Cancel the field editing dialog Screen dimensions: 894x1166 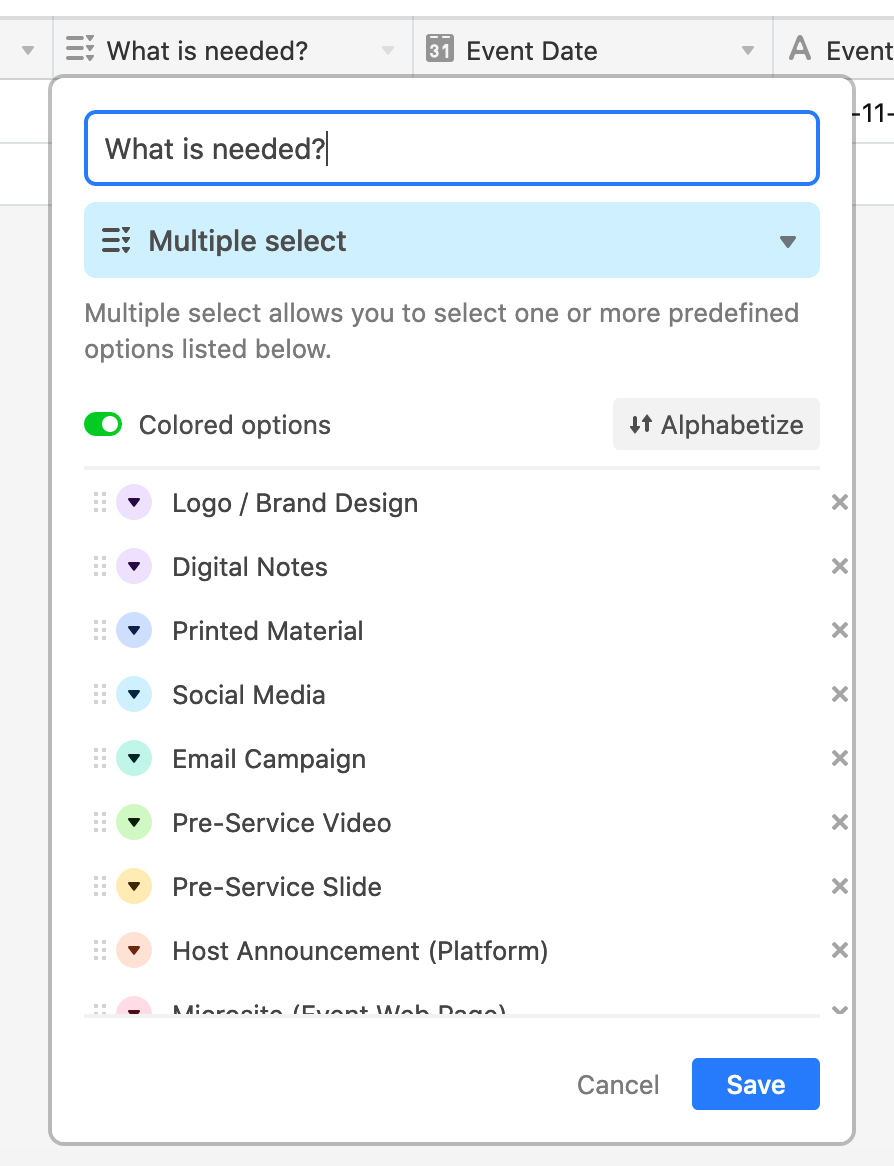point(618,1085)
